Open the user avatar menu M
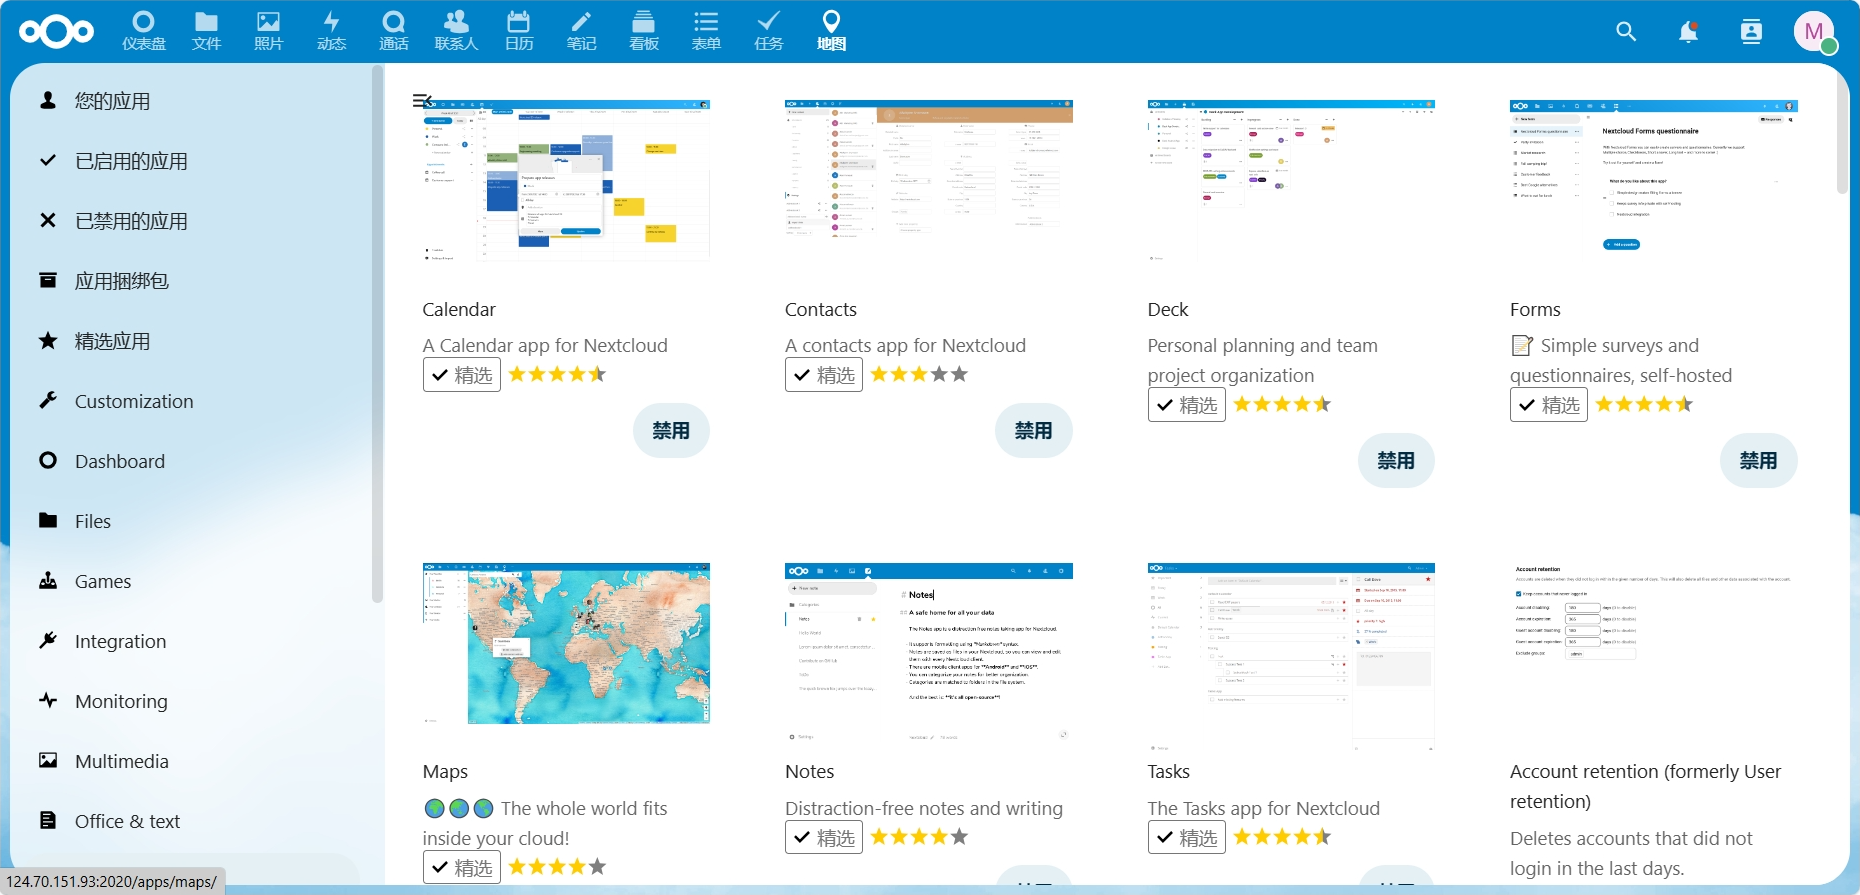The image size is (1860, 895). click(1814, 32)
